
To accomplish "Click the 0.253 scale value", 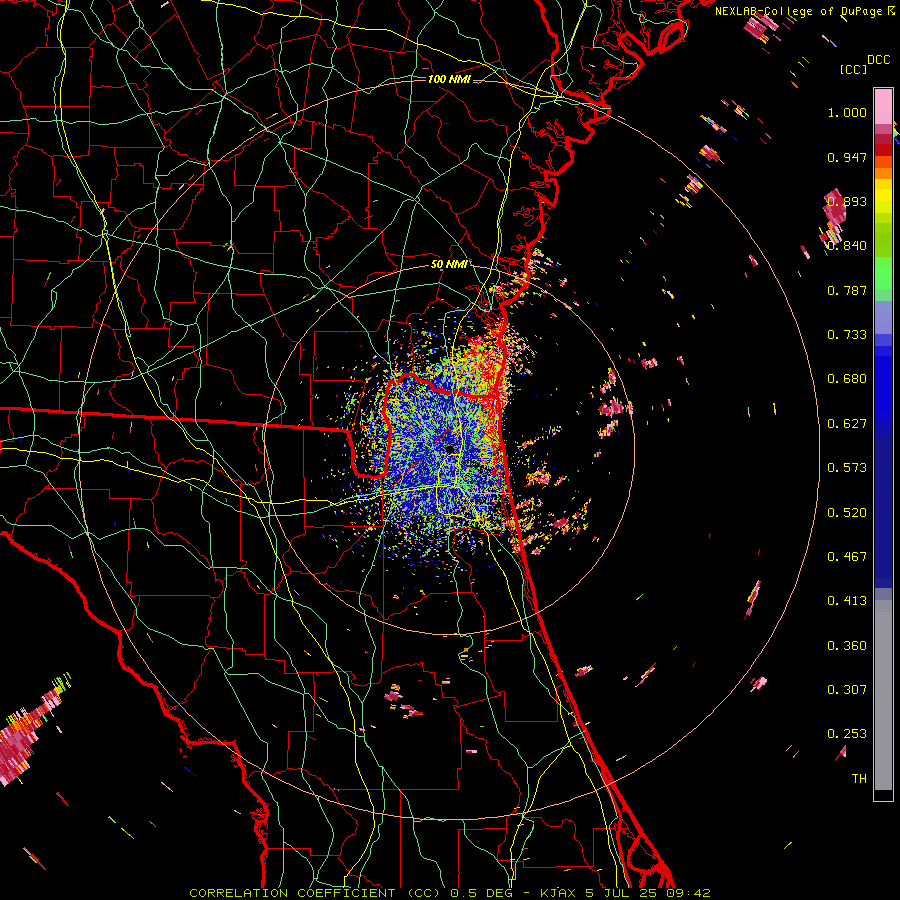I will coord(847,734).
